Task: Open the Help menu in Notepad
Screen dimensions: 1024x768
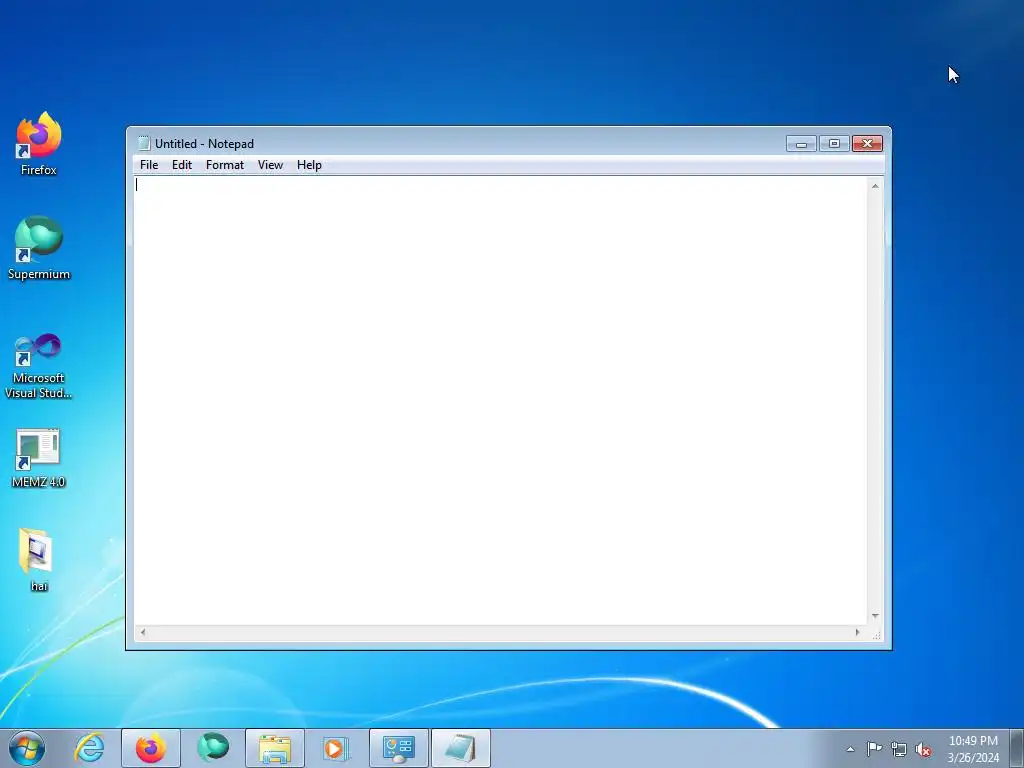Action: point(309,165)
